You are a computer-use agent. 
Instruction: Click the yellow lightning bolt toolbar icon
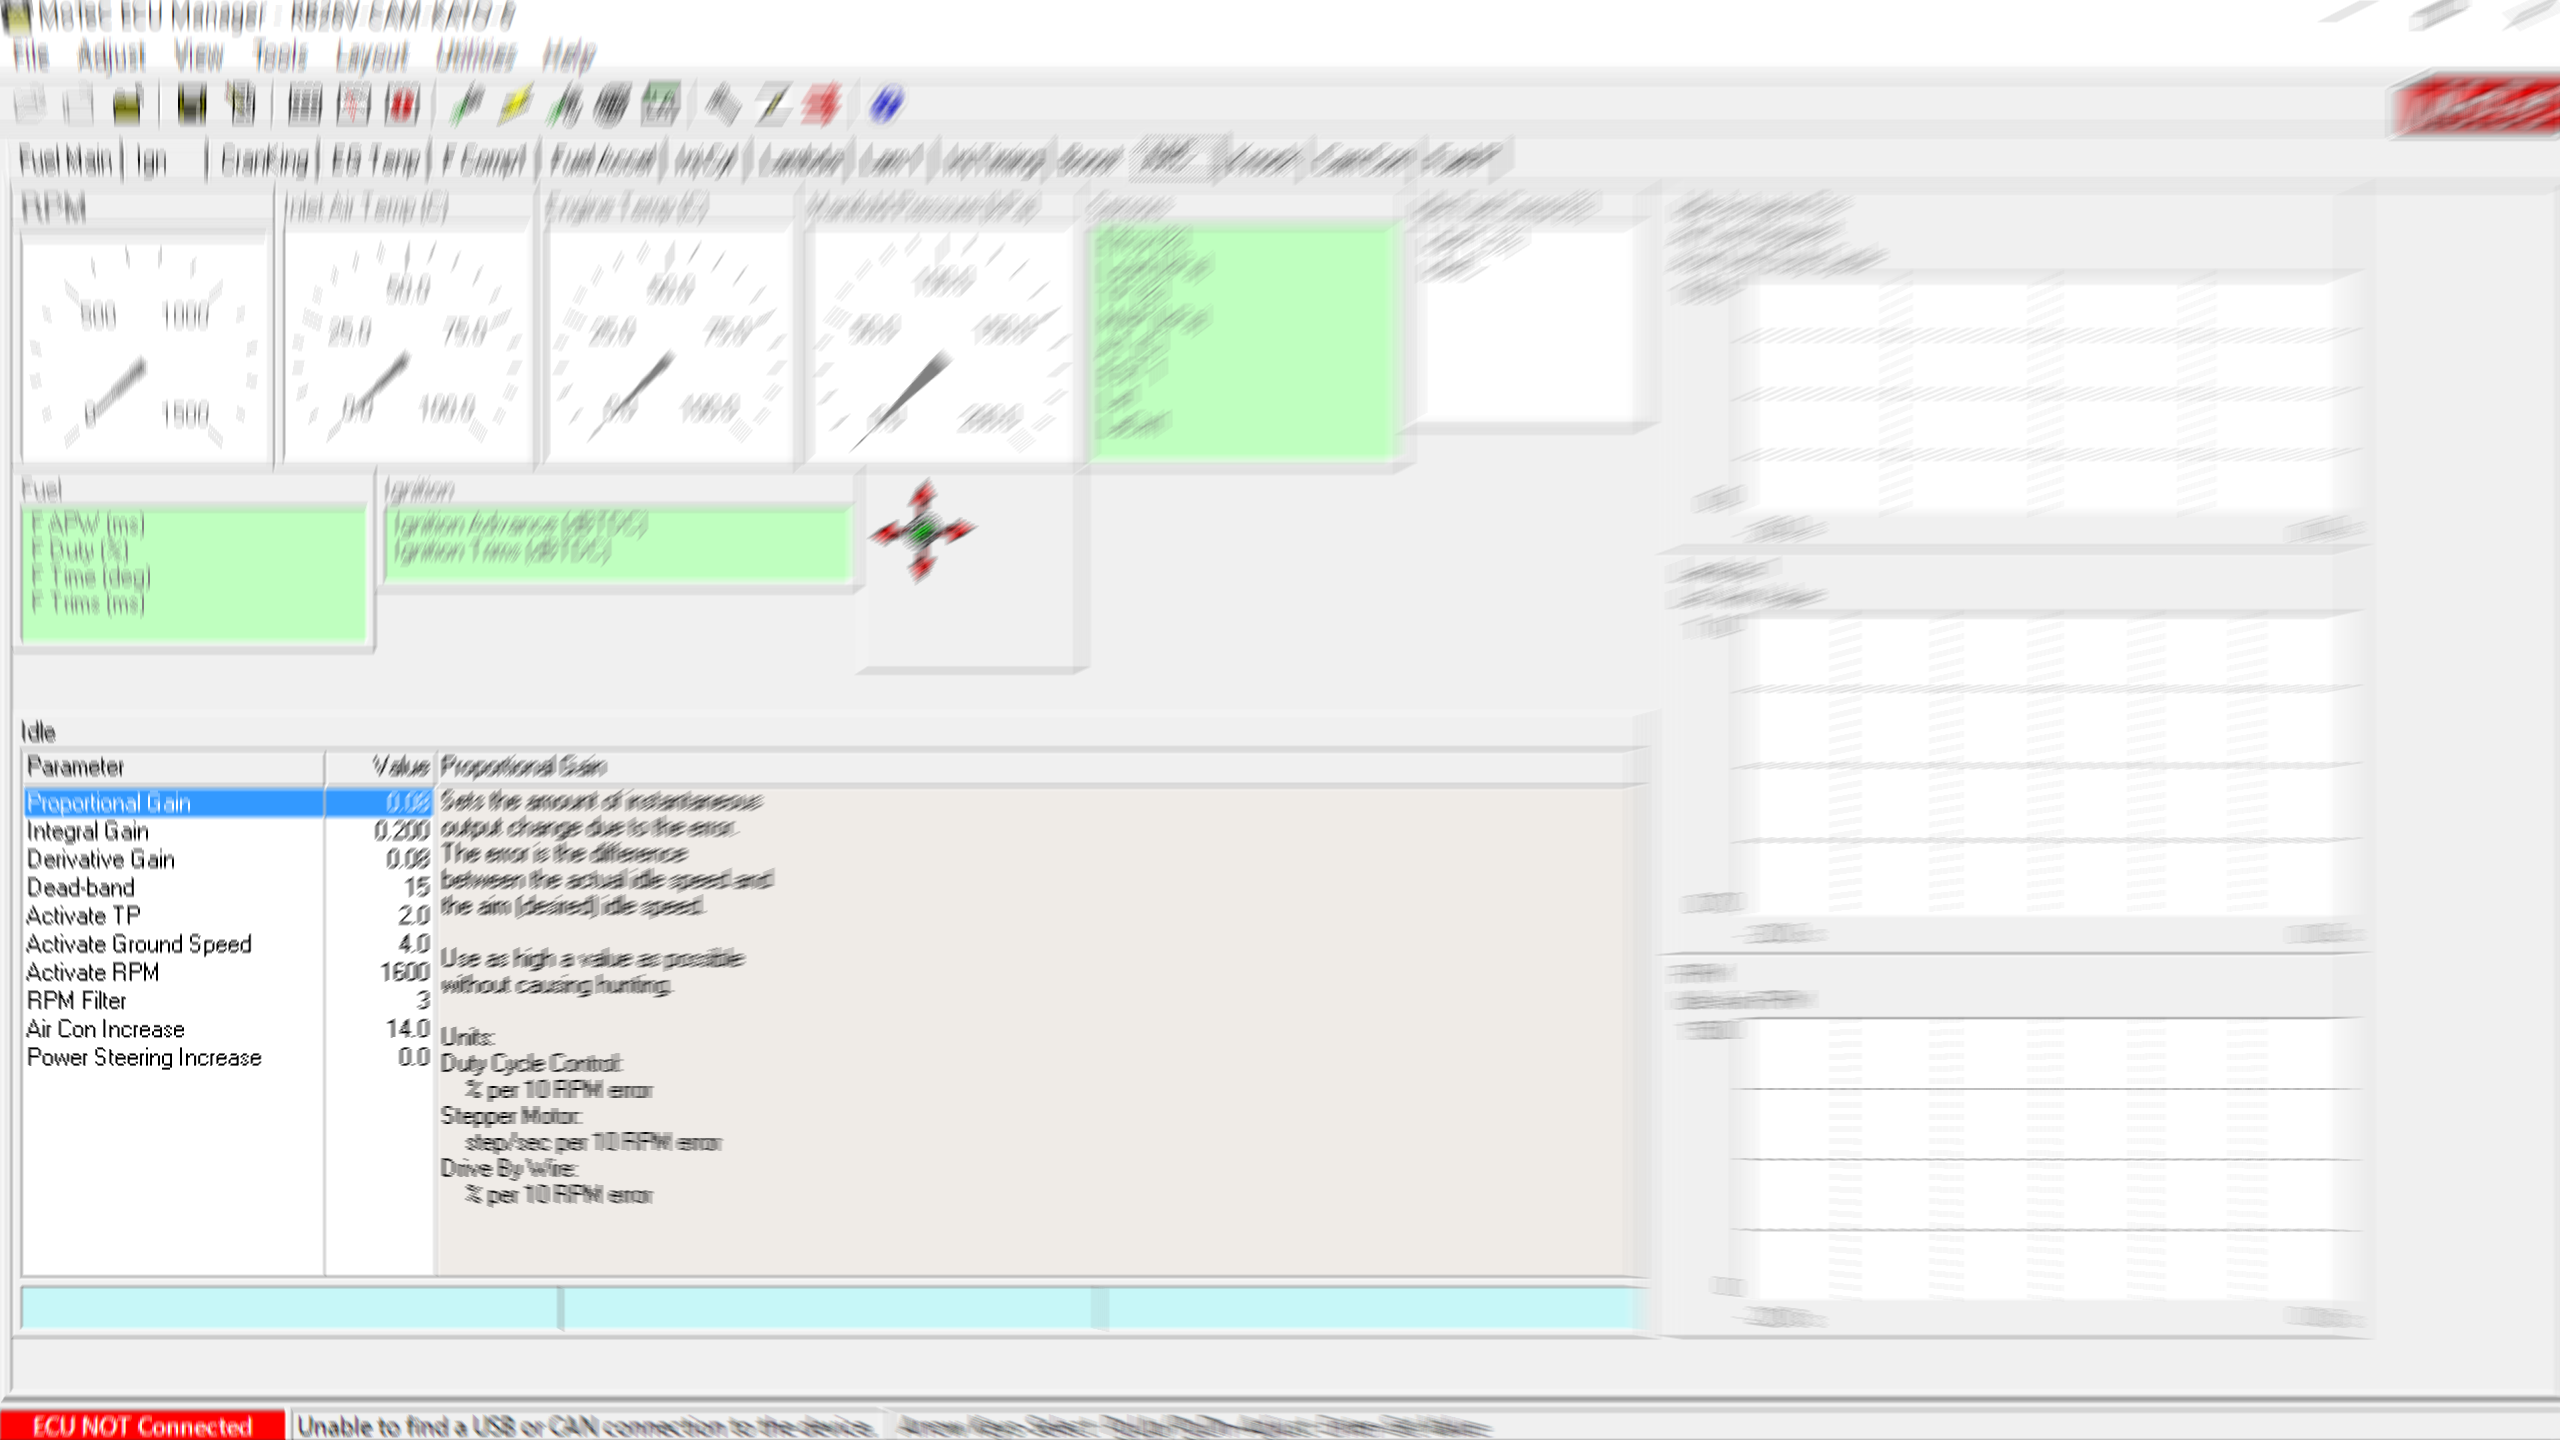click(x=515, y=104)
